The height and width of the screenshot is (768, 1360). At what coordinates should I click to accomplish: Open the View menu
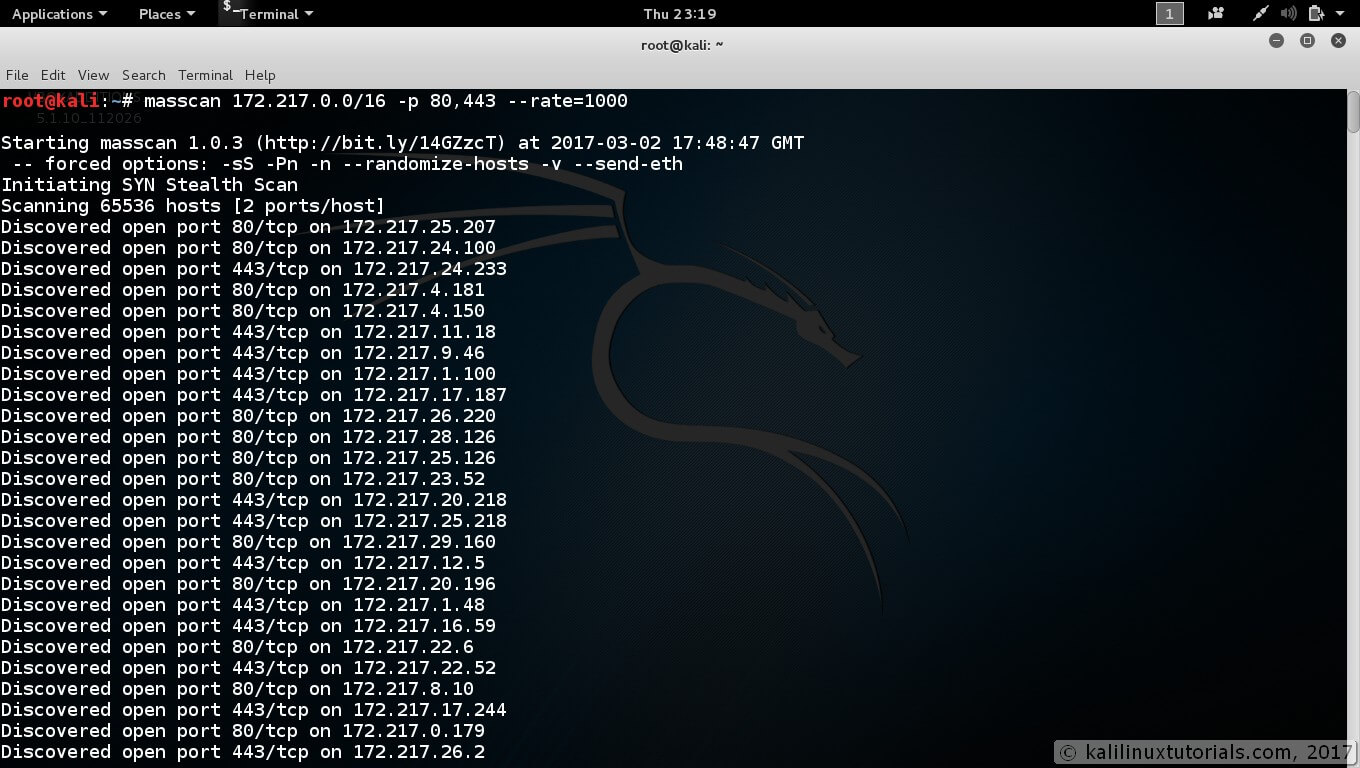click(x=93, y=75)
